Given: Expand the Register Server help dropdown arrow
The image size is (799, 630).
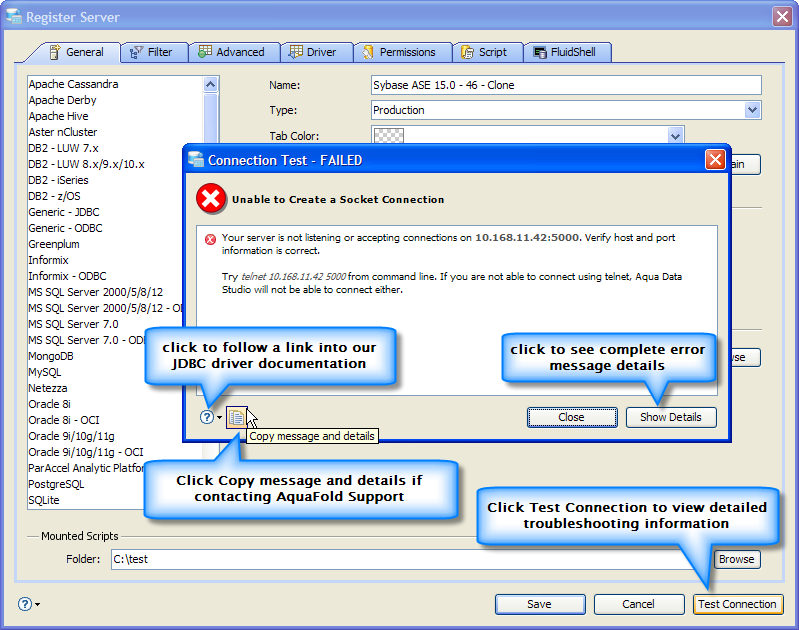Looking at the screenshot, I should click(x=38, y=605).
